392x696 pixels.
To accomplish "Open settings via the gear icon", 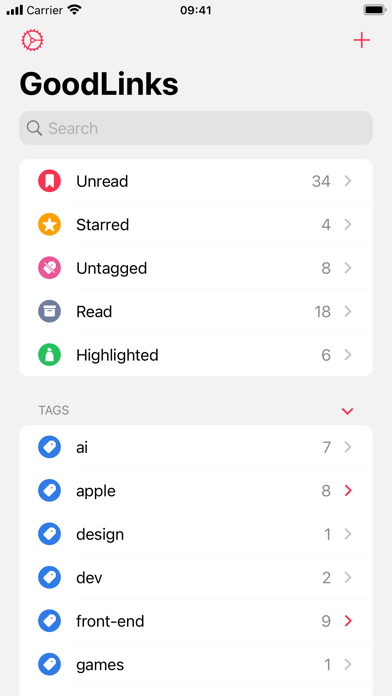I will click(32, 40).
